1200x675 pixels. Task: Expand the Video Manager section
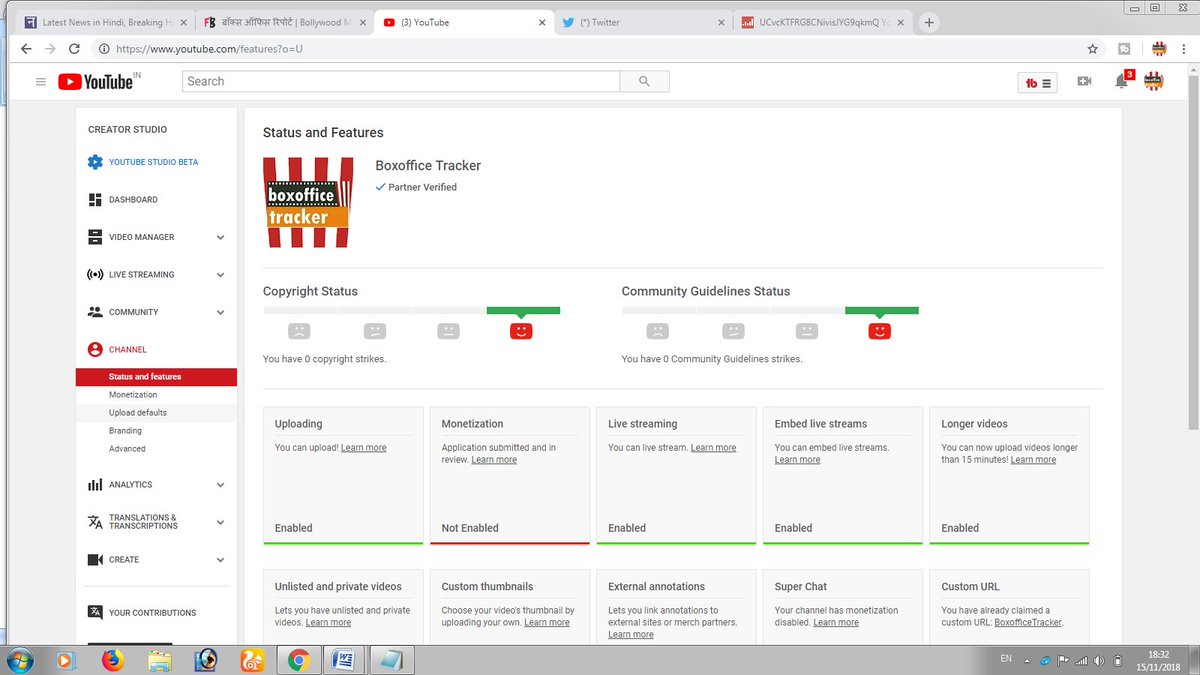[x=220, y=238]
